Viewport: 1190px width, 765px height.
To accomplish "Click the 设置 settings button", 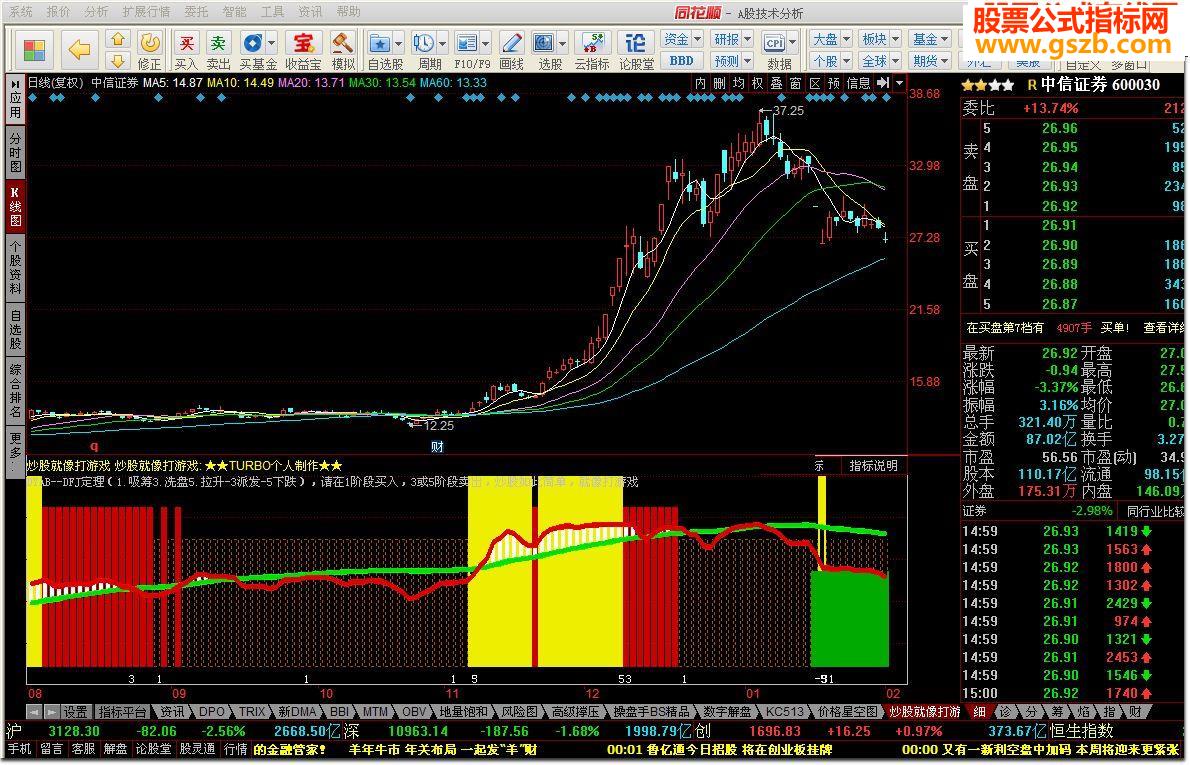I will [75, 712].
